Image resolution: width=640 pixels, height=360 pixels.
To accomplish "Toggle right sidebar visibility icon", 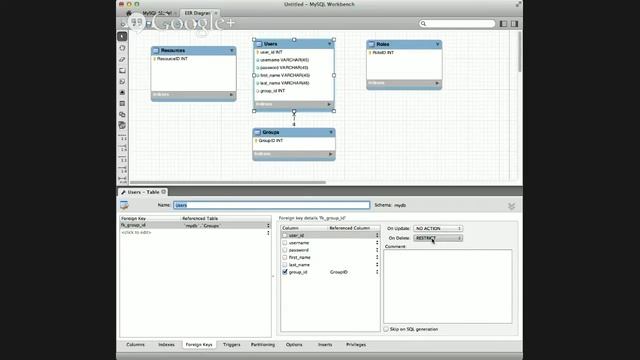I will [x=514, y=24].
